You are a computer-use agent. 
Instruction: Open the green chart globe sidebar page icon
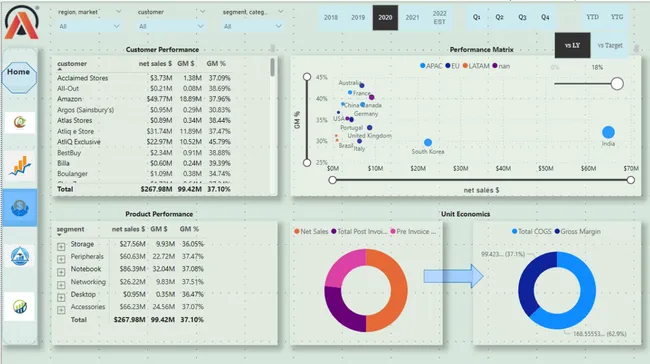pos(19,306)
